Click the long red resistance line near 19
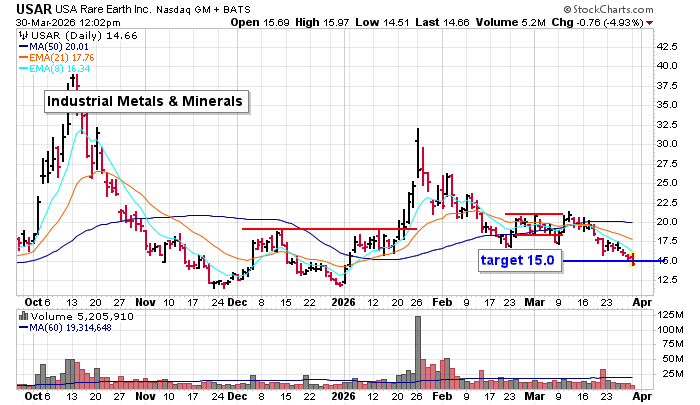The width and height of the screenshot is (700, 405). tap(328, 229)
